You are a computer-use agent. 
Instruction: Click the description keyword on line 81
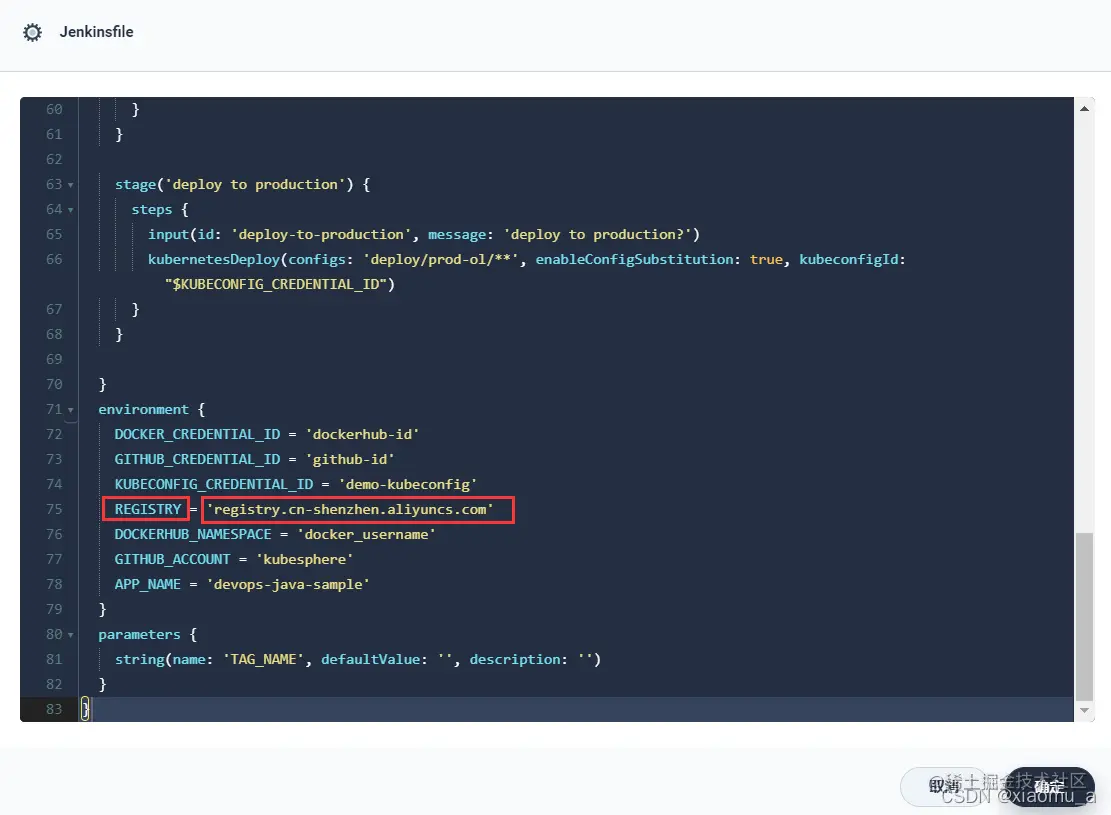[514, 660]
